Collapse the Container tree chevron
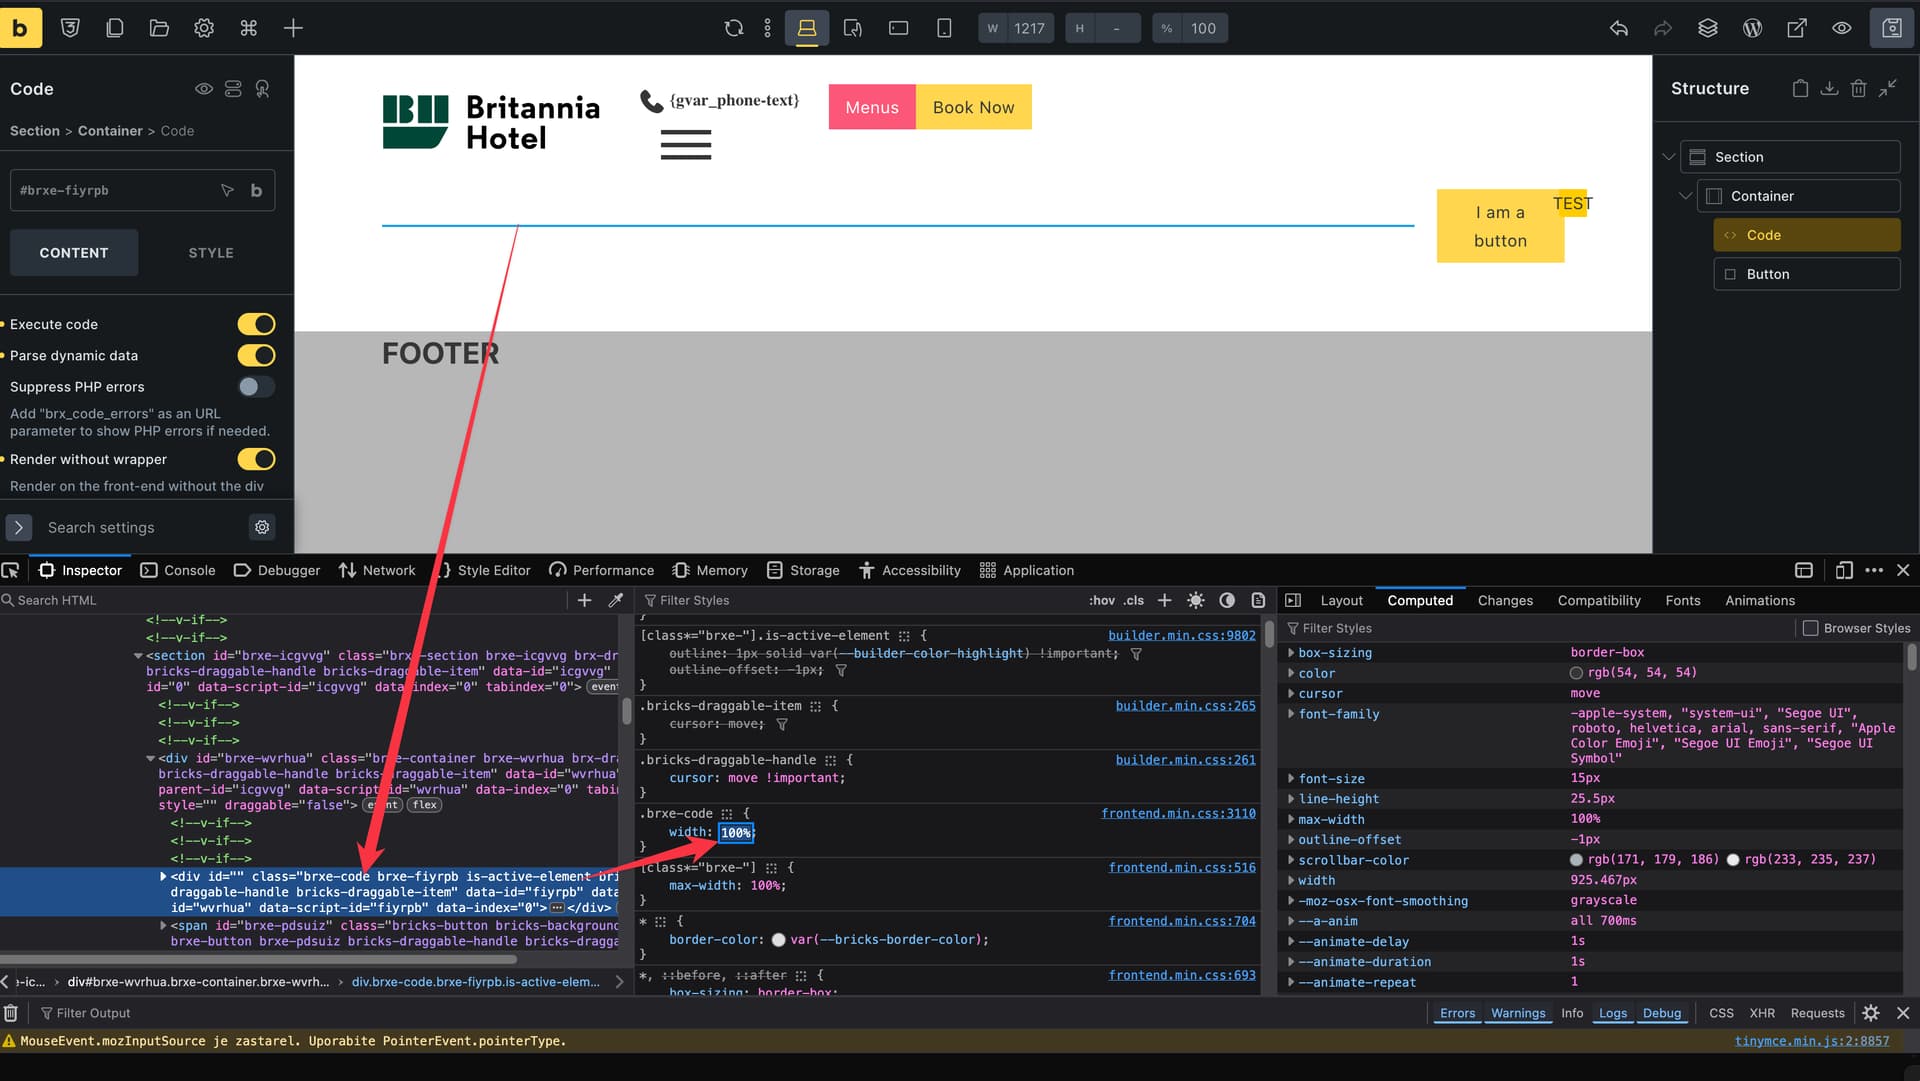Image resolution: width=1920 pixels, height=1081 pixels. 1685,196
